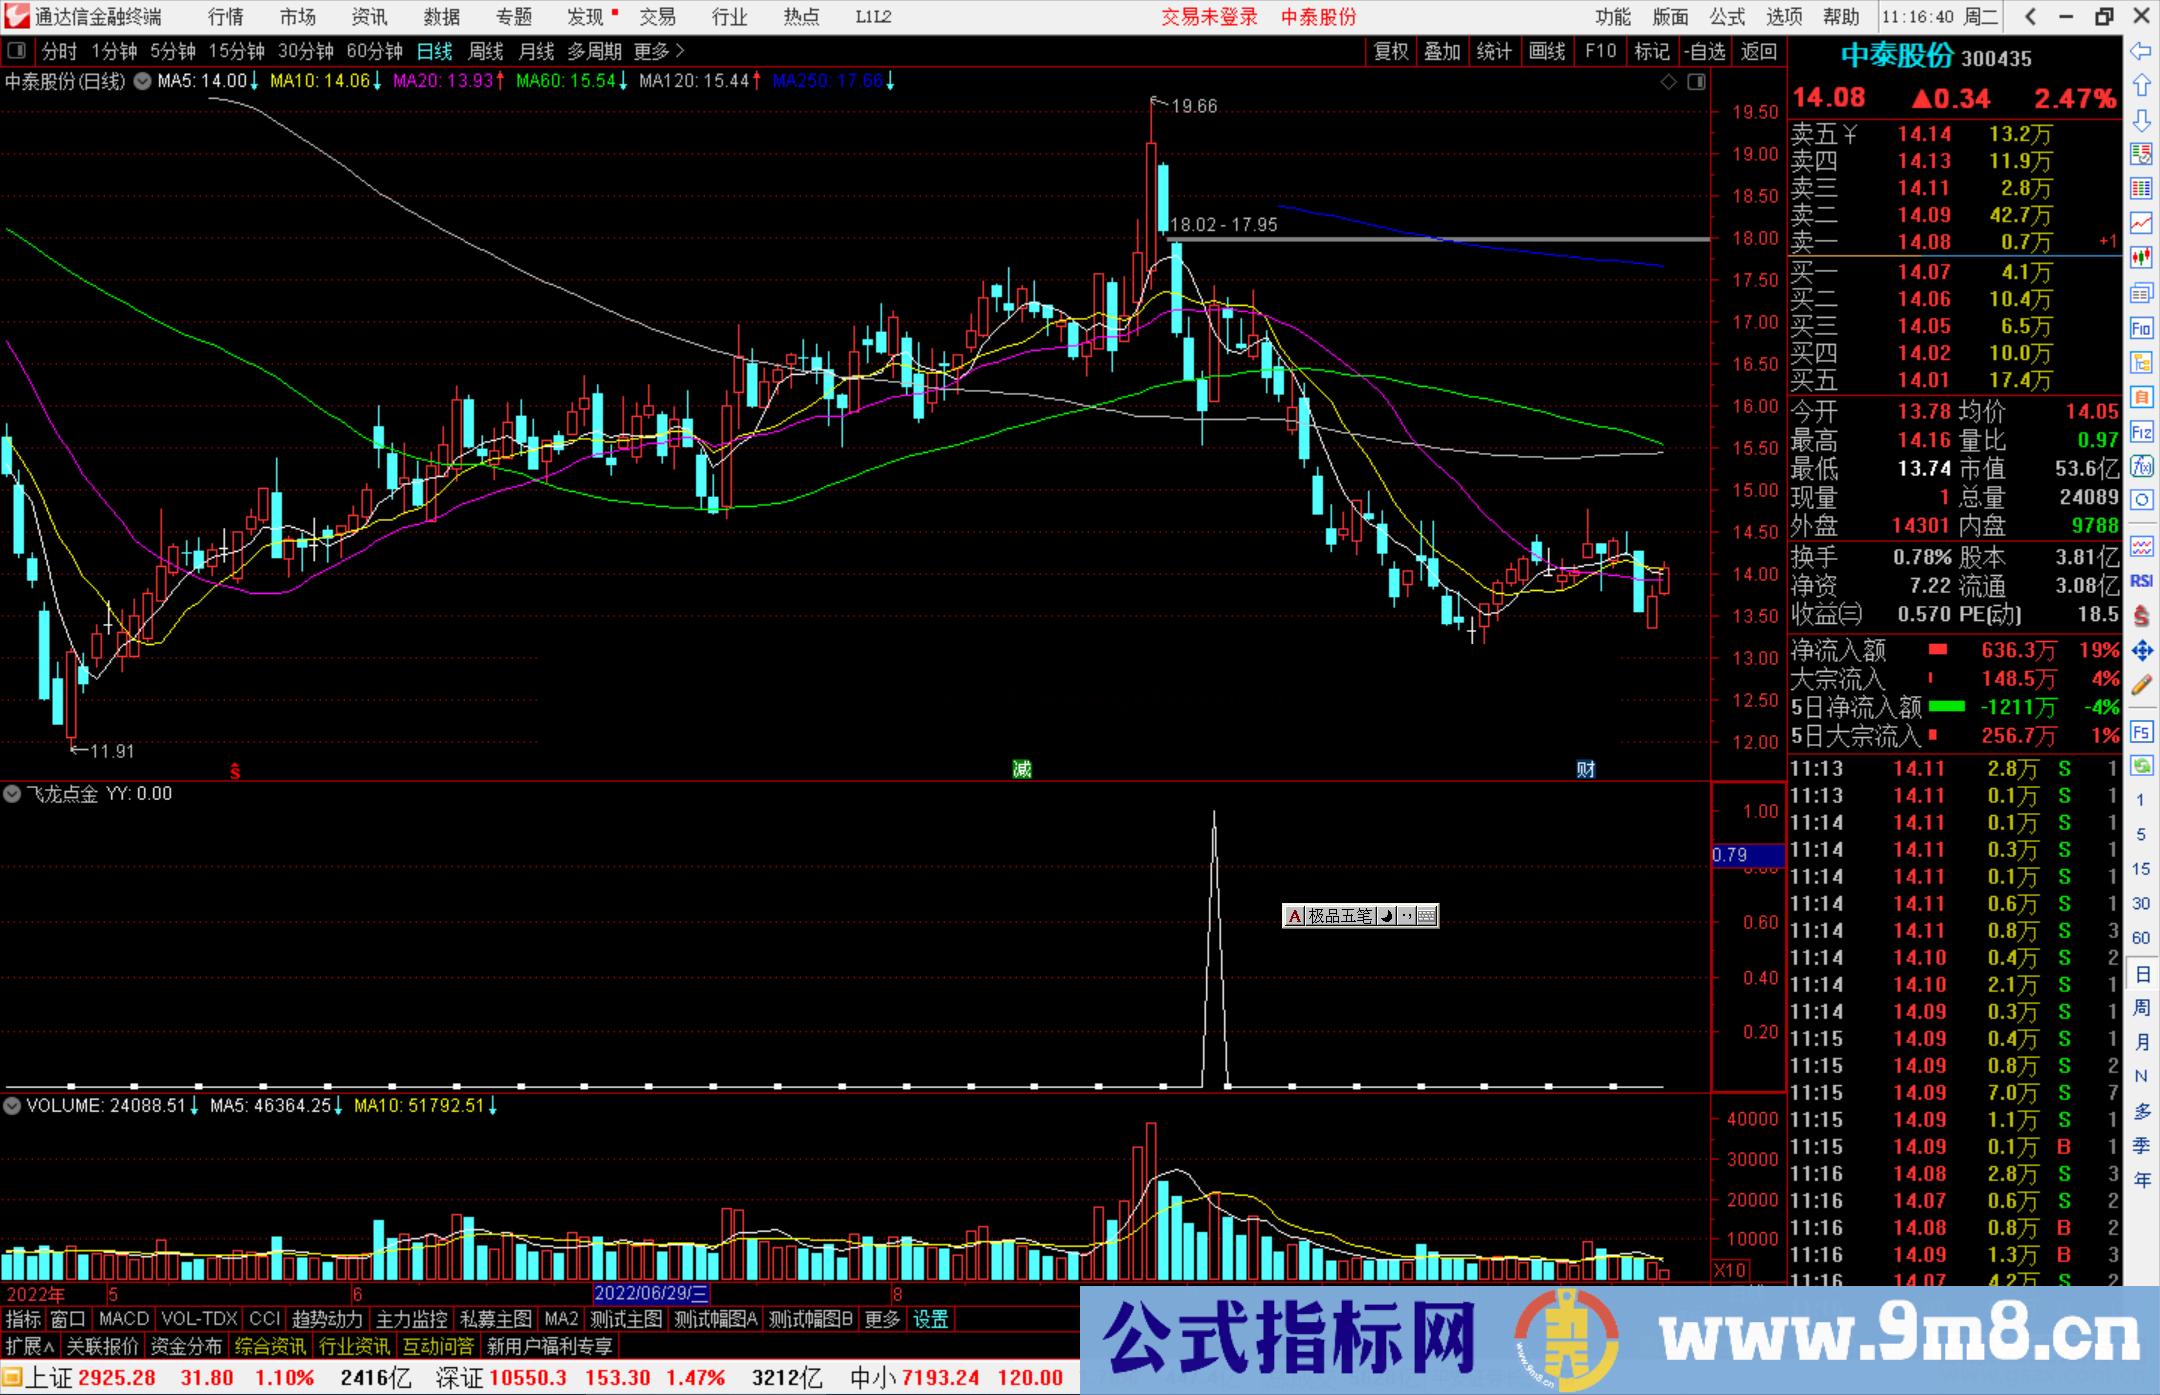Click the four-way move arrows icon
Viewport: 2160px width, 1395px height.
pos(2141,651)
